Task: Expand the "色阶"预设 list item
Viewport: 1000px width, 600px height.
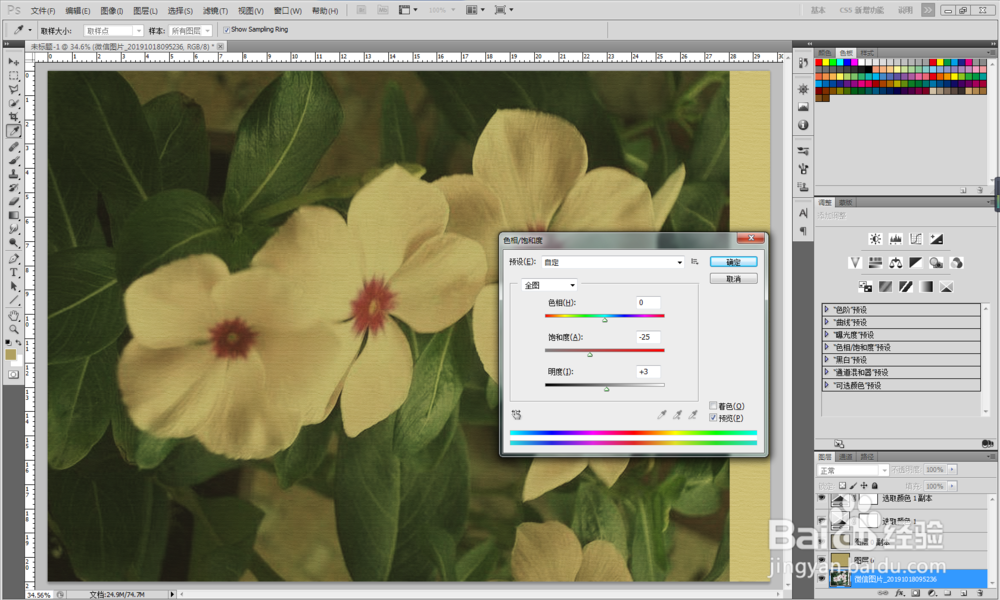Action: click(x=827, y=310)
